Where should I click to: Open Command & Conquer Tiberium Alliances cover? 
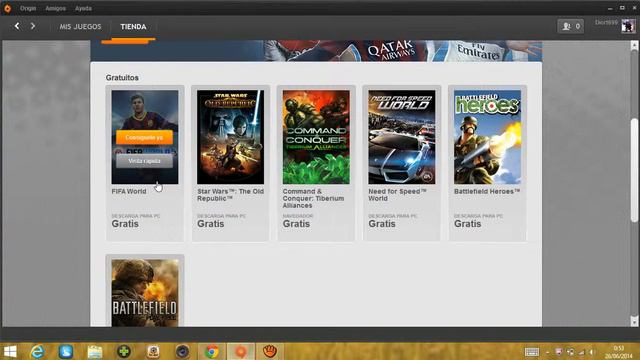(316, 137)
